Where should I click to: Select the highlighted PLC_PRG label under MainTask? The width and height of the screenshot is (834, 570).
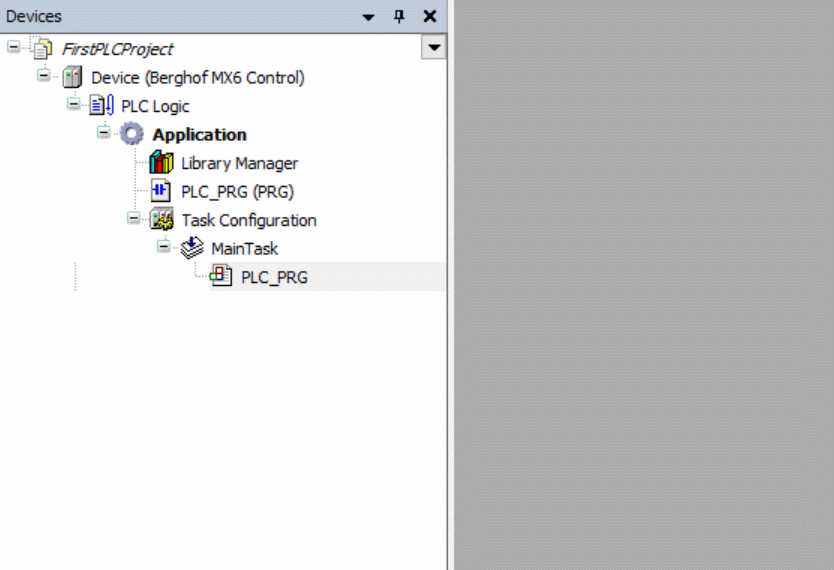(274, 277)
